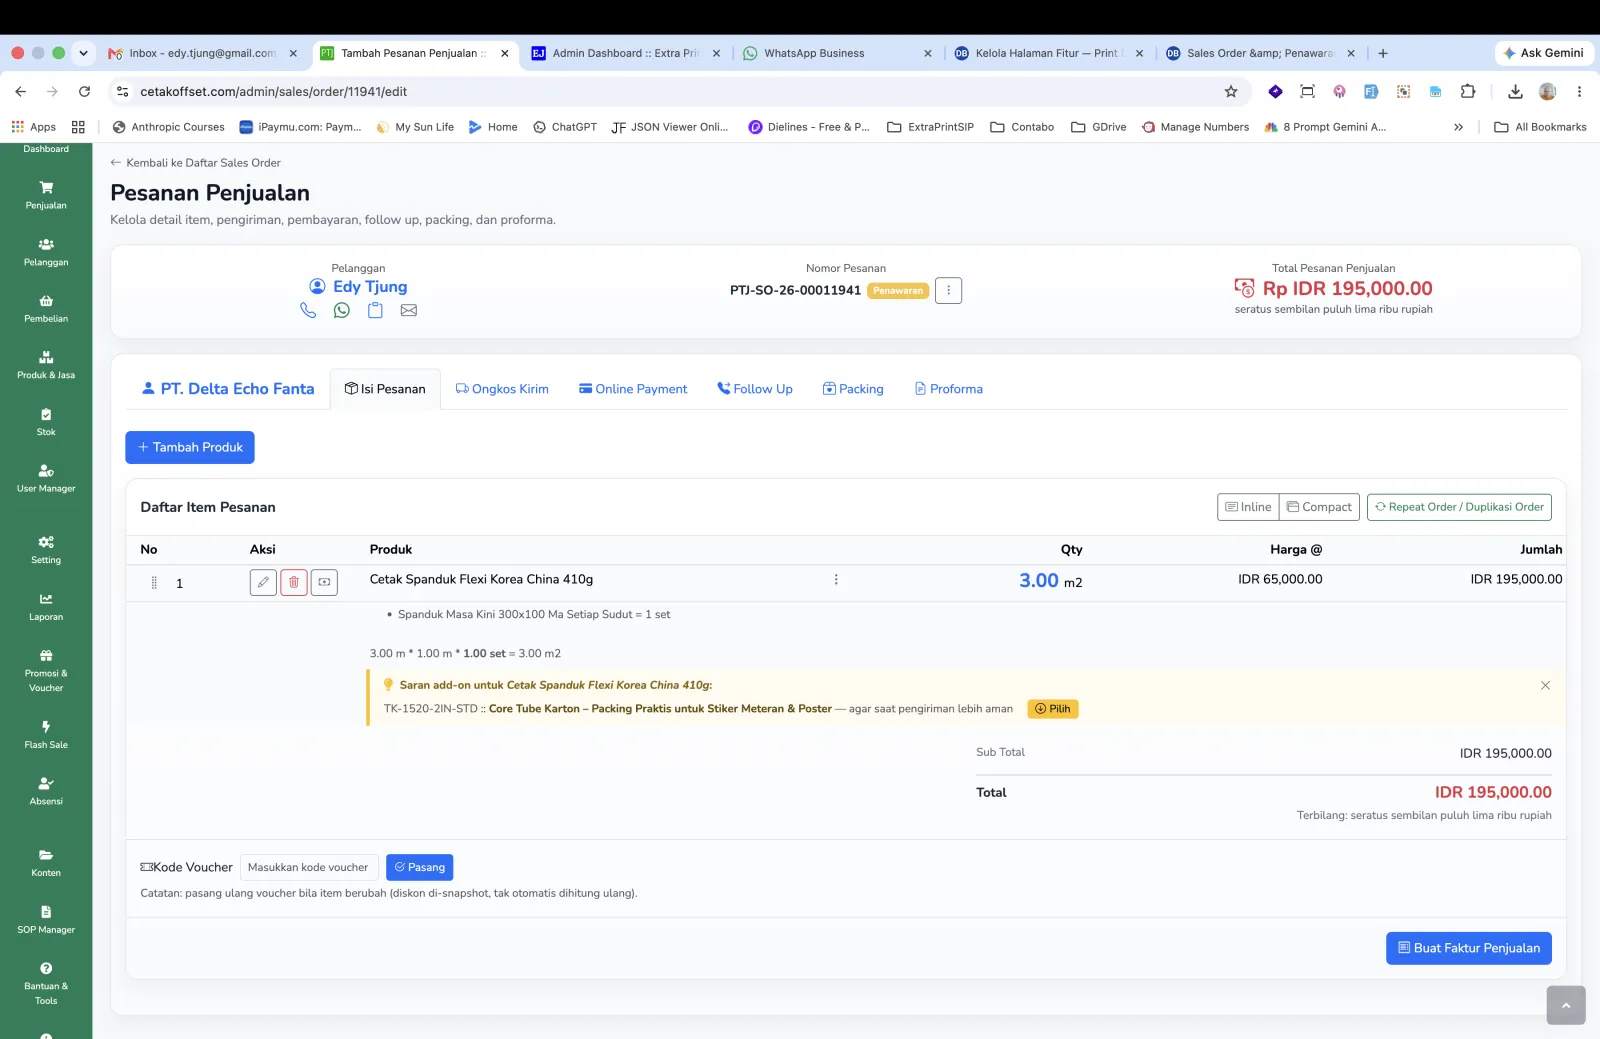Select the Isi Pesanan tab
The image size is (1600, 1039).
click(385, 389)
